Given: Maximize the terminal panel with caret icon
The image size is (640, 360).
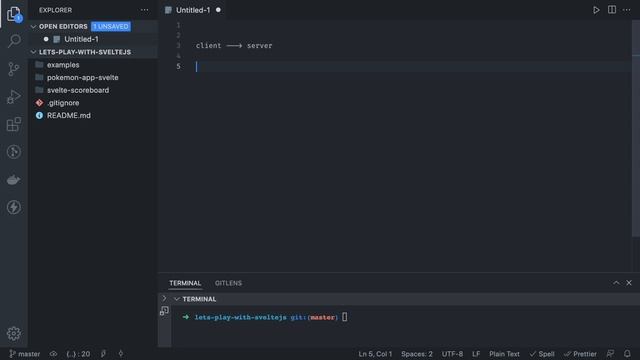Looking at the screenshot, I should pyautogui.click(x=616, y=283).
